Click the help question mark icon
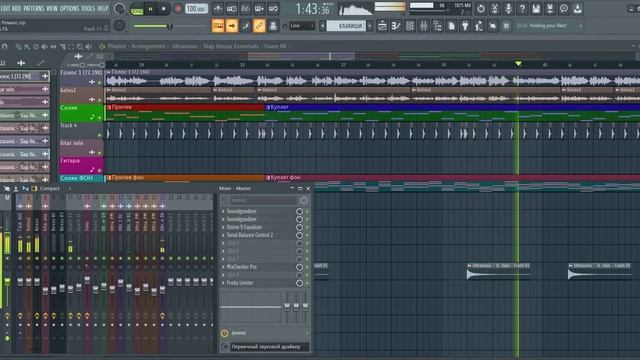Screen dimensions: 640x360 pos(522,8)
